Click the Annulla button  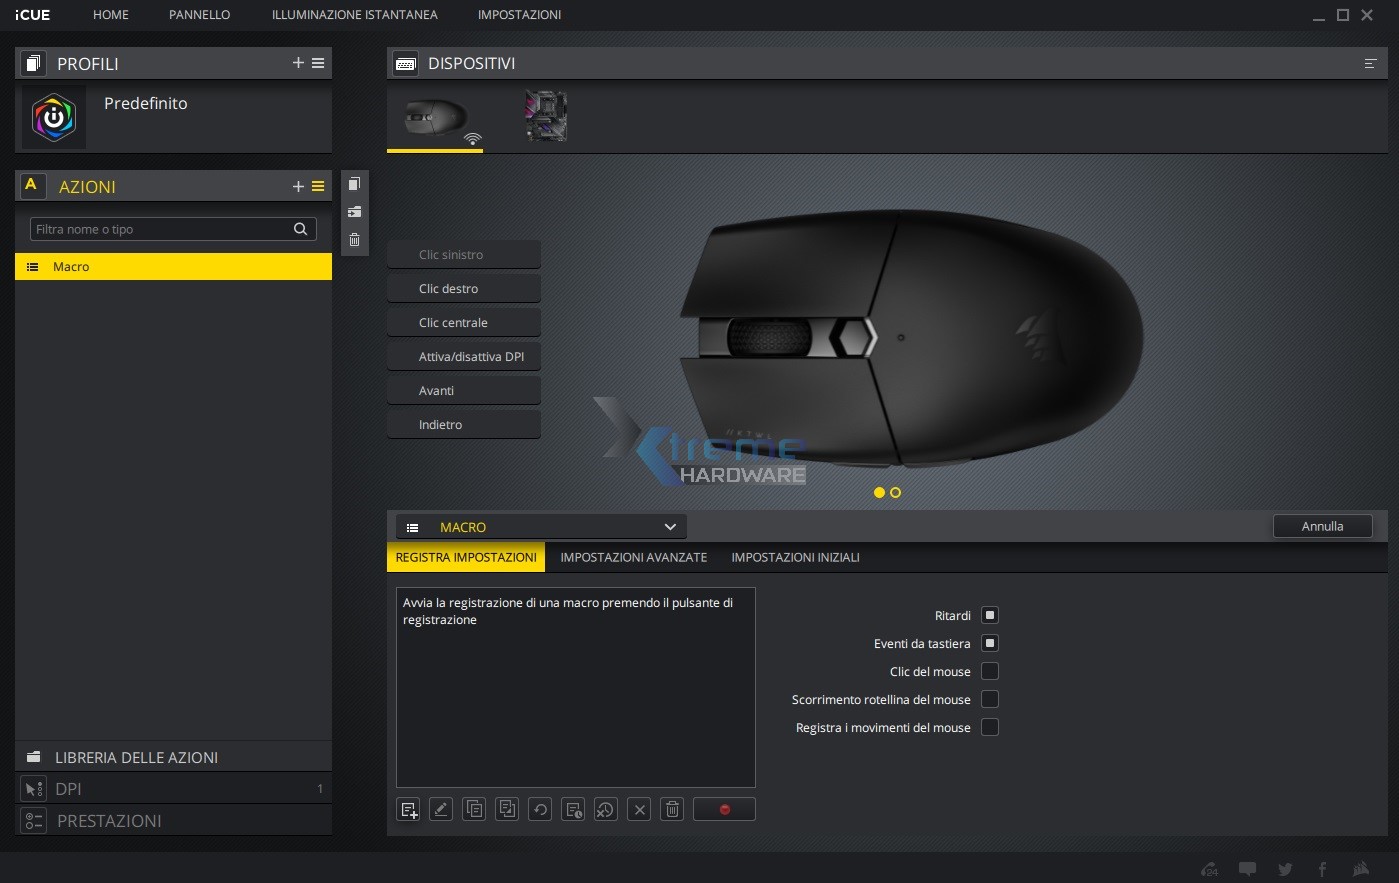(1322, 526)
